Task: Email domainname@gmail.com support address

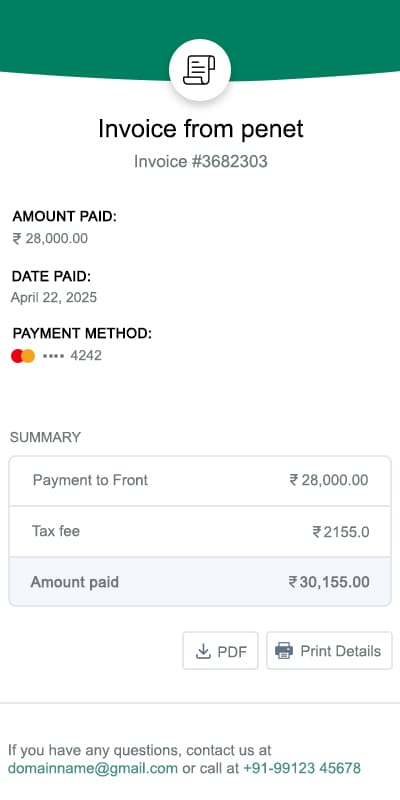Action: (x=93, y=768)
